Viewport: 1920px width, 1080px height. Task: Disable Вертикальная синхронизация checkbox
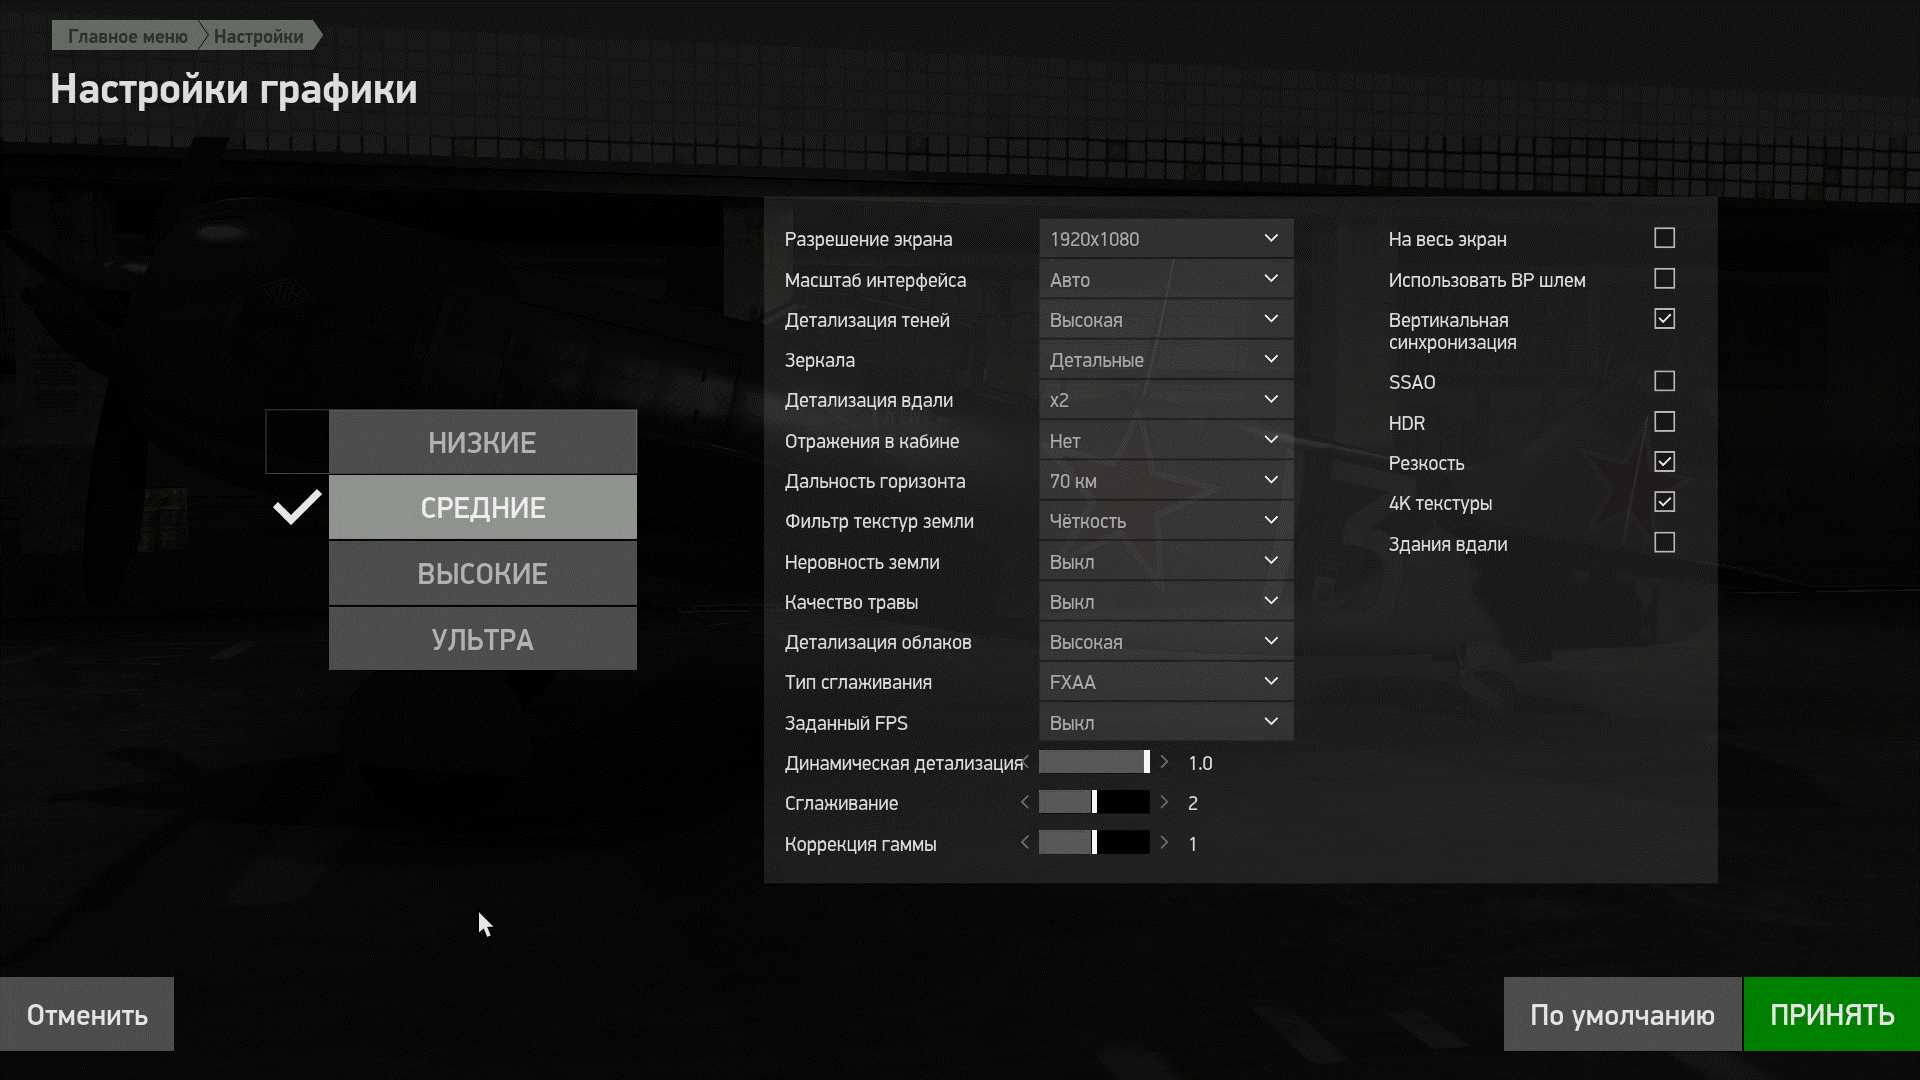[x=1664, y=319]
